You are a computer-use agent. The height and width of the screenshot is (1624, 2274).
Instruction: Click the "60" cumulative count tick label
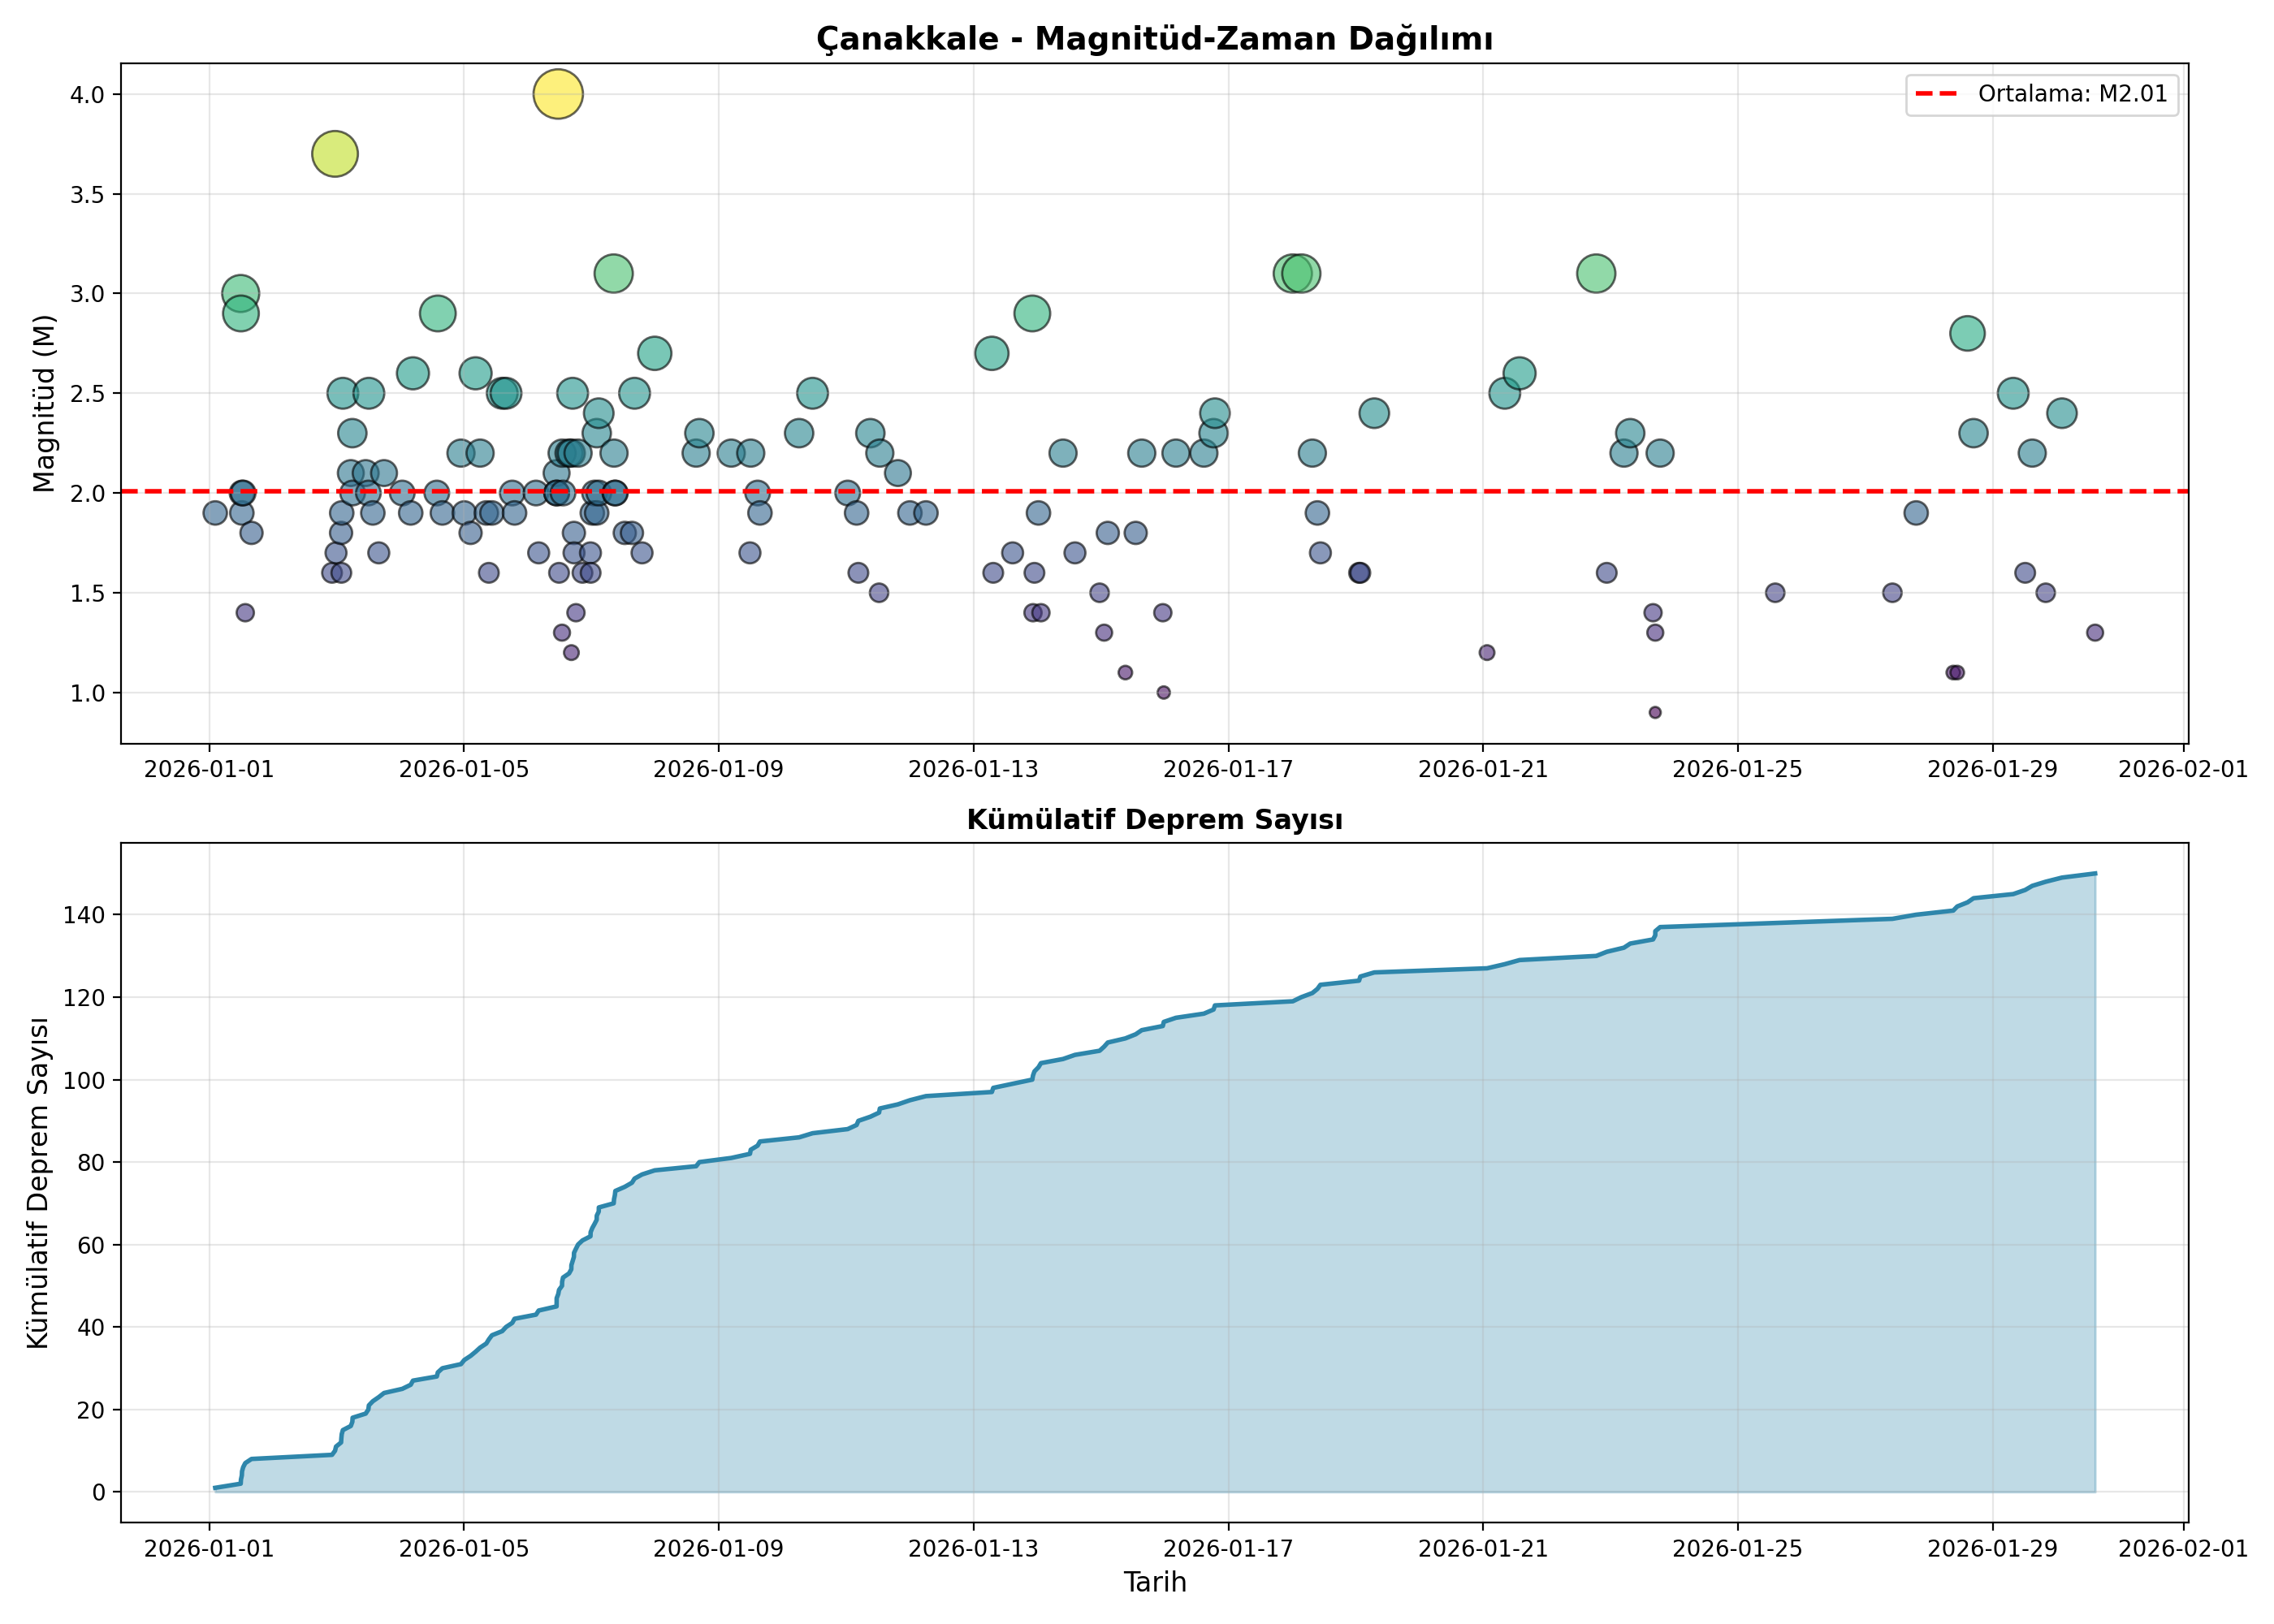click(92, 1245)
